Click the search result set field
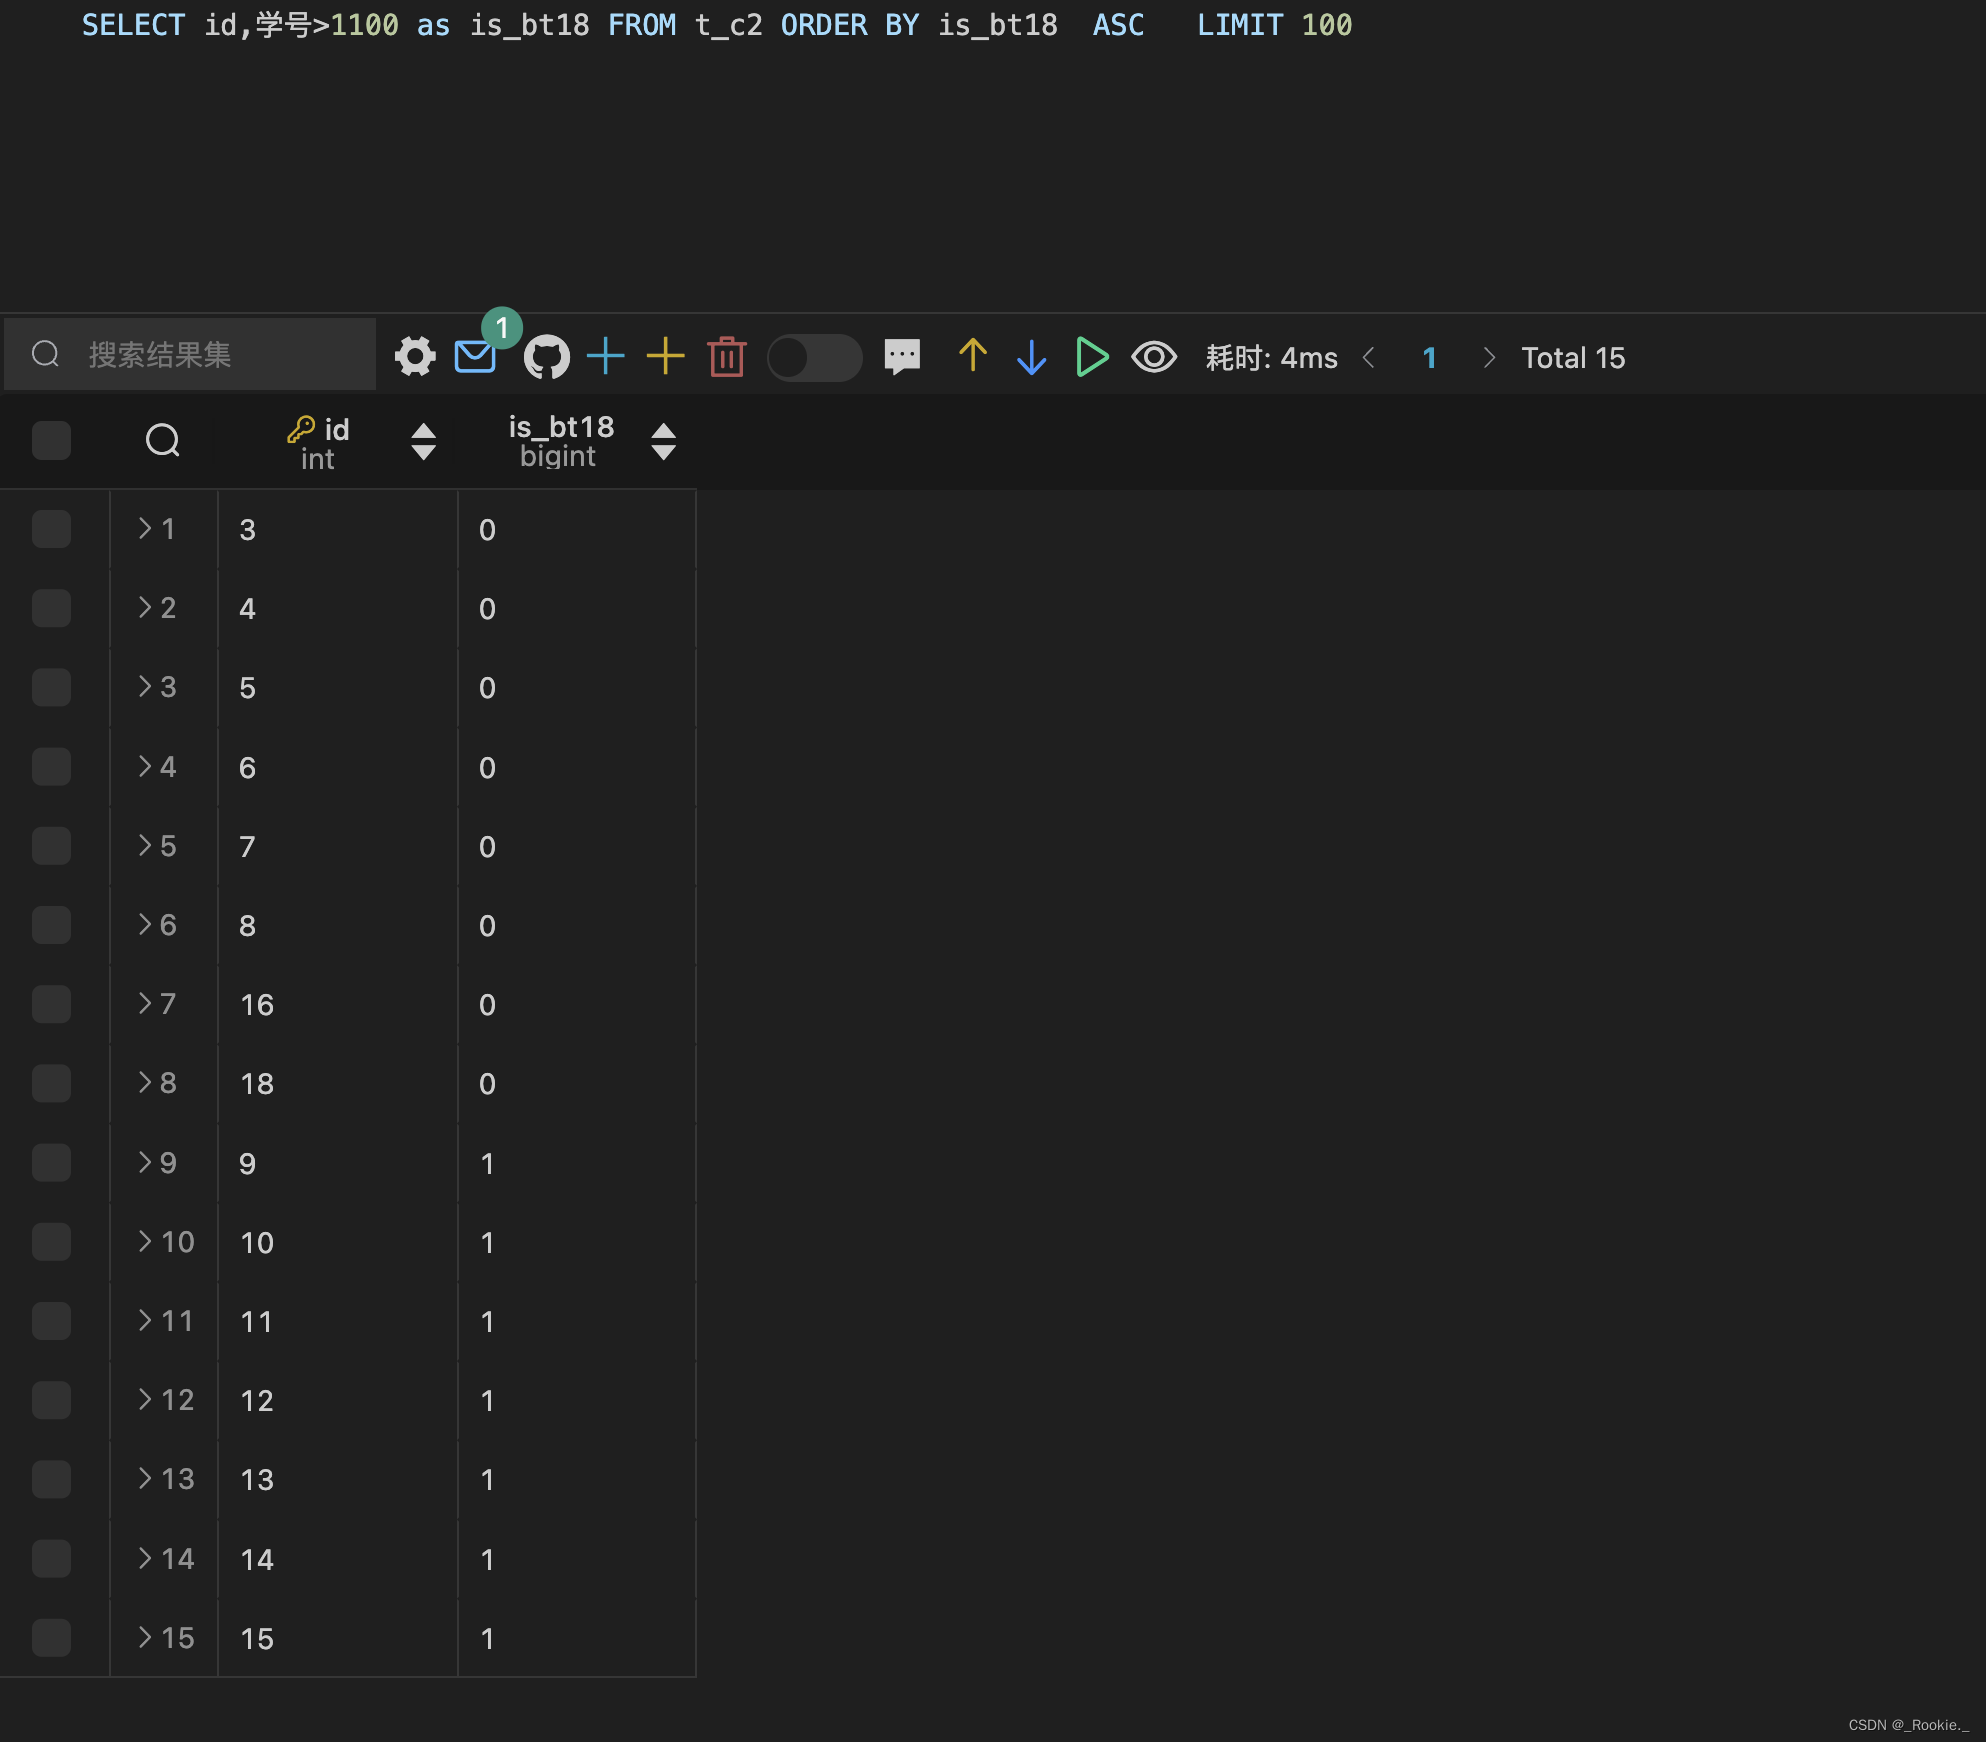1986x1742 pixels. tap(220, 355)
